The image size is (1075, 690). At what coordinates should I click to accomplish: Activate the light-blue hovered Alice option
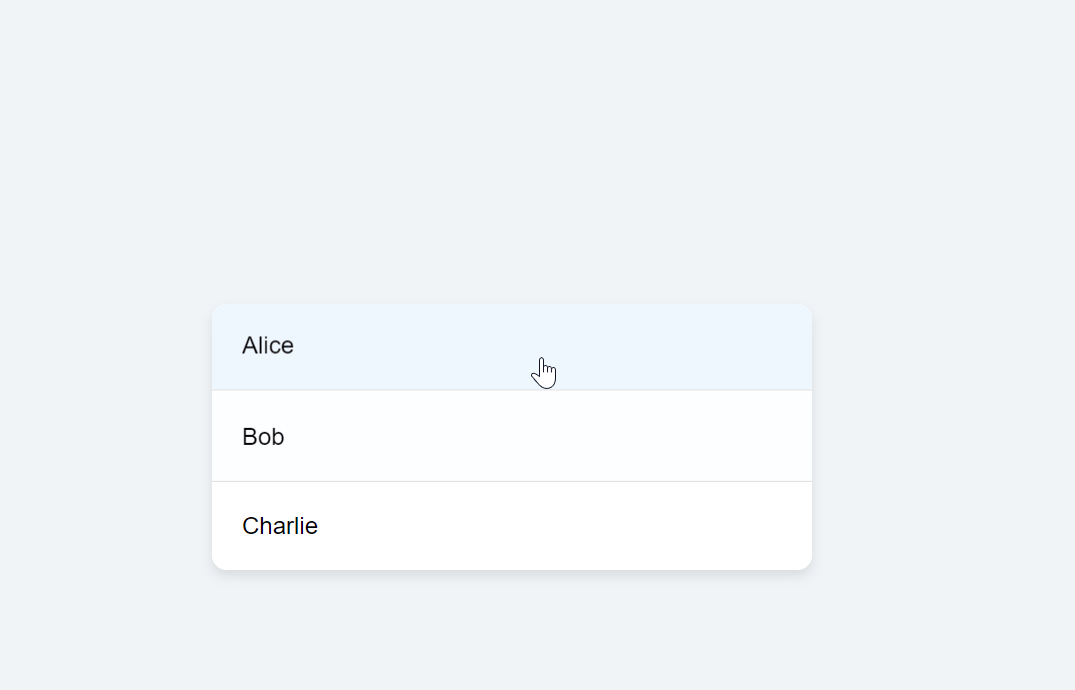(x=511, y=347)
